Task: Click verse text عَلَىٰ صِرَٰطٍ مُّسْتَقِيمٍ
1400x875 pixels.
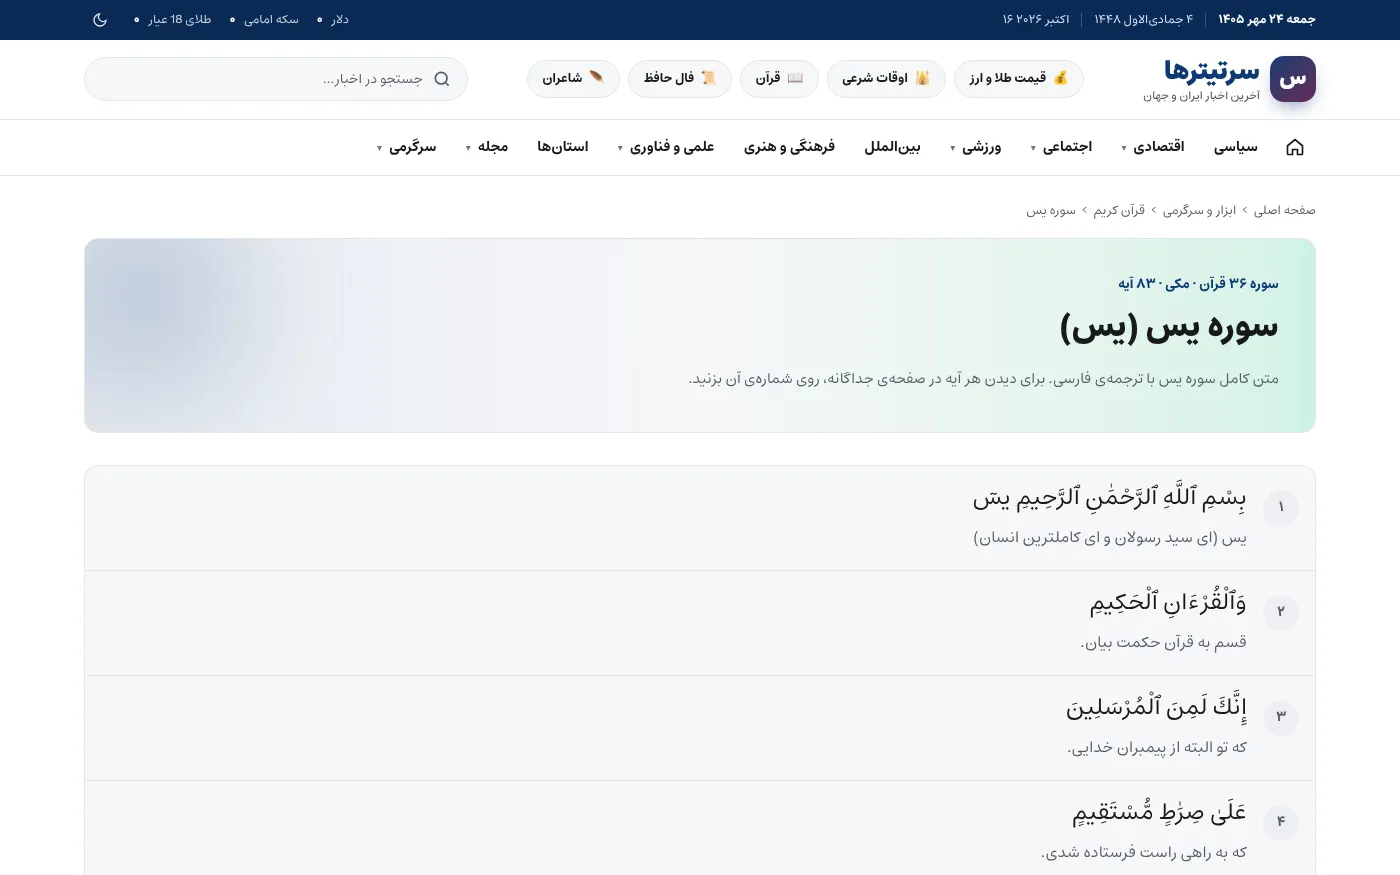Action: tap(1160, 813)
